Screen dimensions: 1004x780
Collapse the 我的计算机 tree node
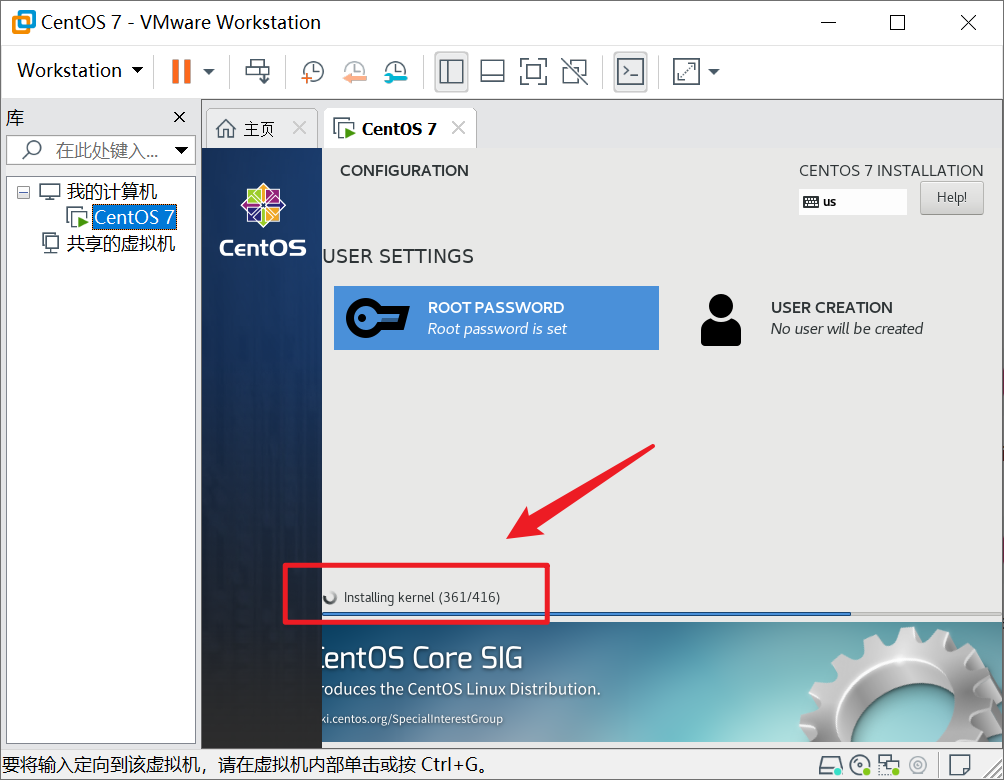click(x=23, y=192)
